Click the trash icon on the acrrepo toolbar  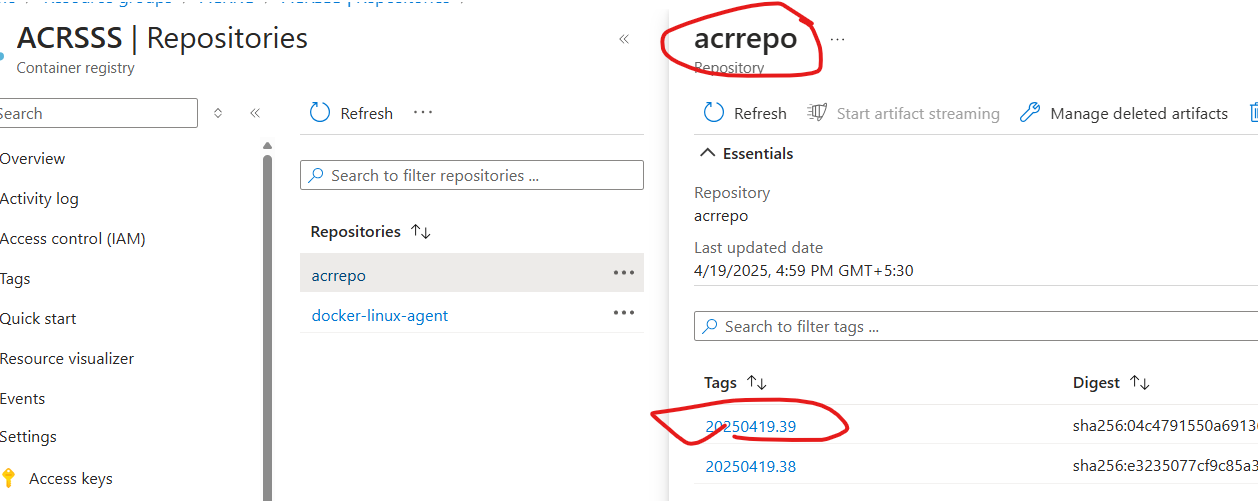(1253, 113)
